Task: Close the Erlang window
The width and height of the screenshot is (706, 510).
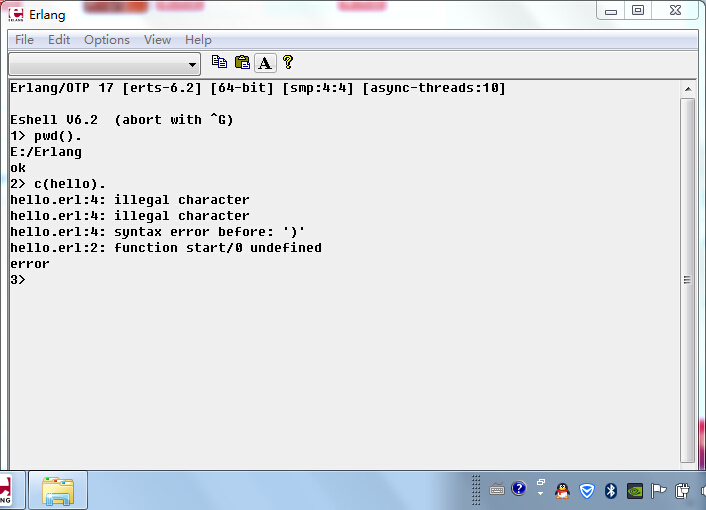Action: point(675,10)
